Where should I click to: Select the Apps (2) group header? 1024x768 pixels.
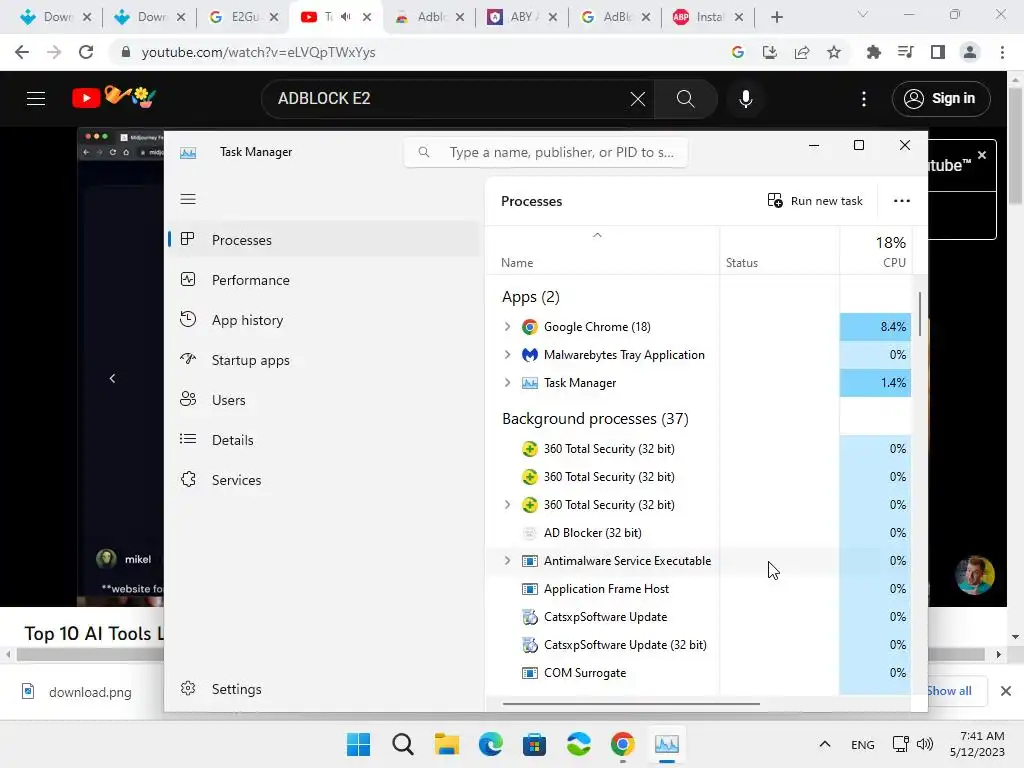click(530, 297)
